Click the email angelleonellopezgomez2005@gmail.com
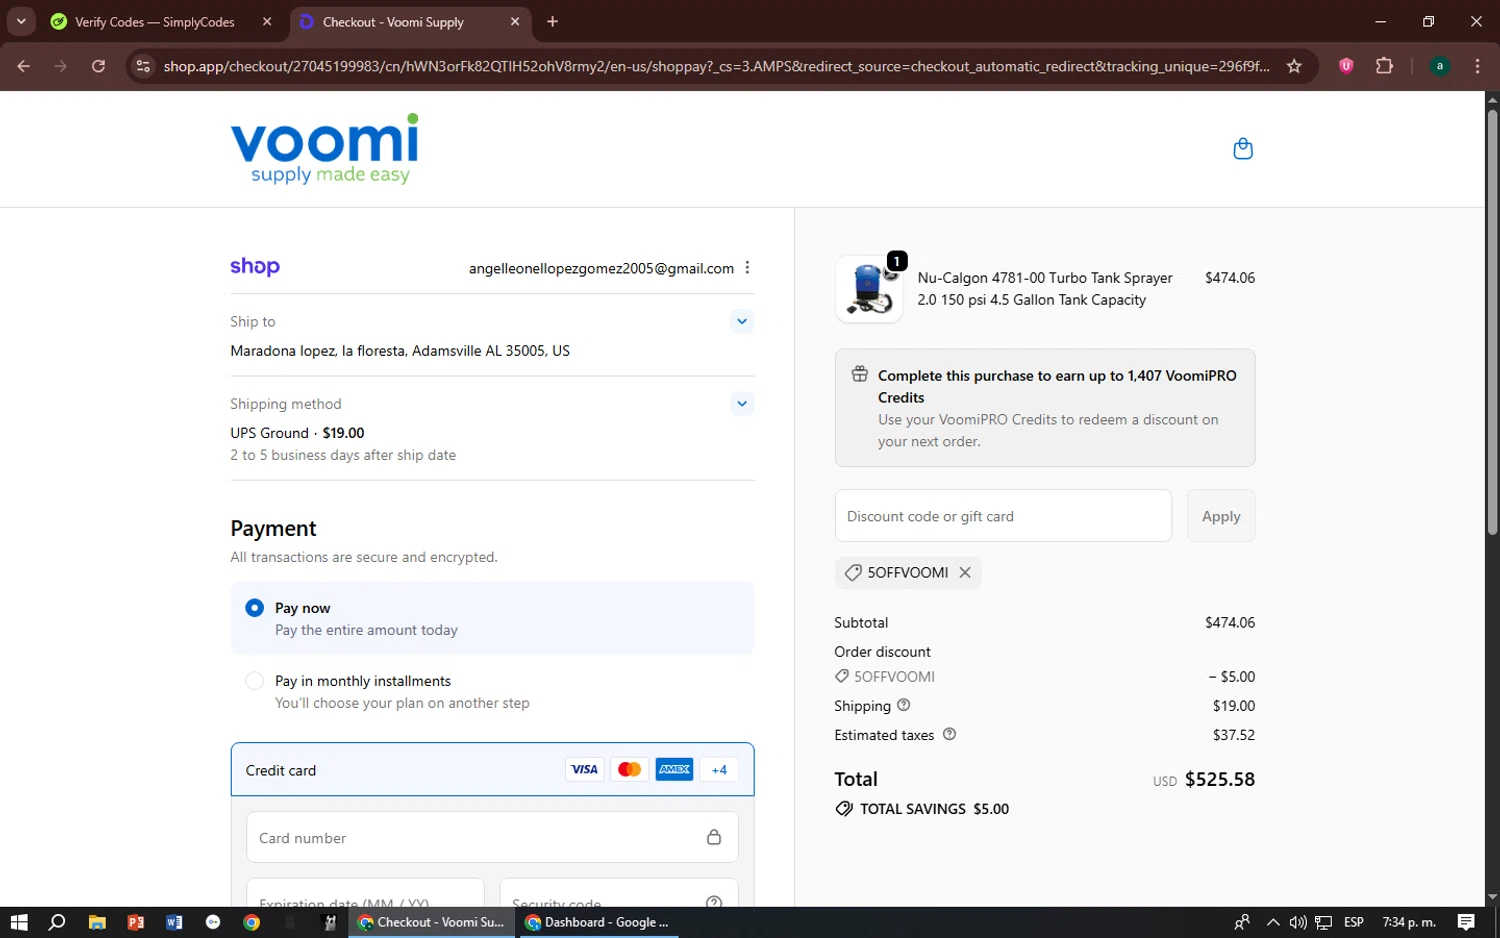 tap(601, 268)
